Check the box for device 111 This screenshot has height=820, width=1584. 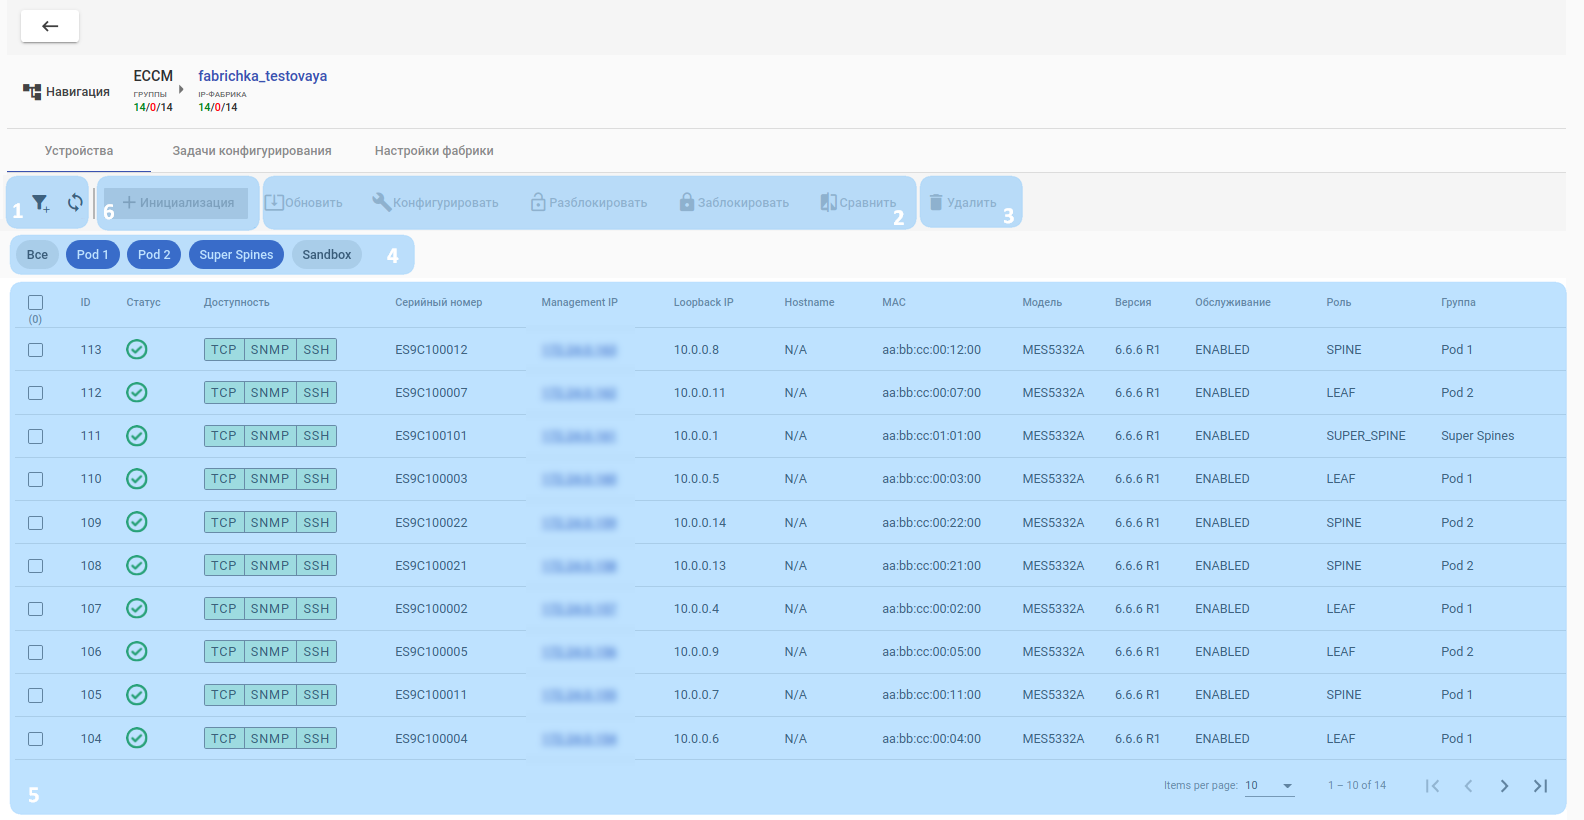click(x=36, y=436)
